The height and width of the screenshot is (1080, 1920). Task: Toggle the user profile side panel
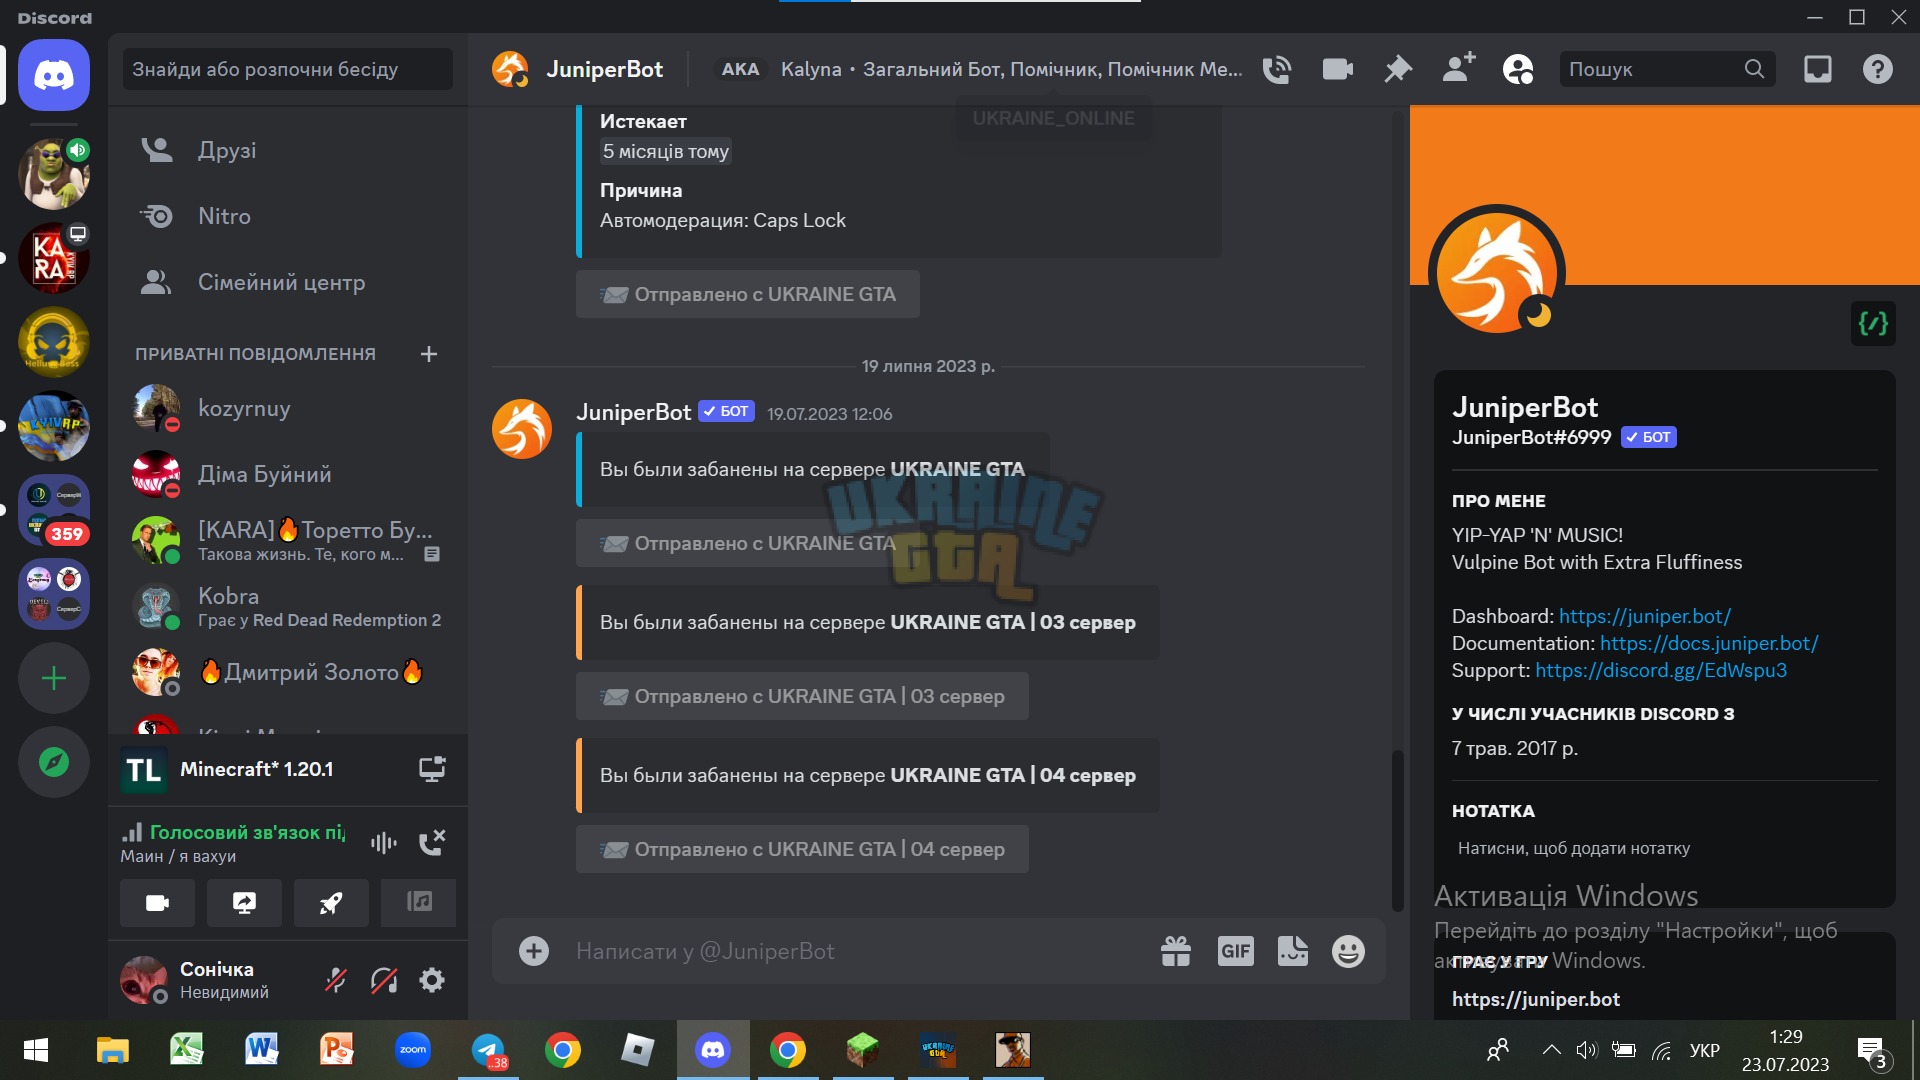[1518, 69]
